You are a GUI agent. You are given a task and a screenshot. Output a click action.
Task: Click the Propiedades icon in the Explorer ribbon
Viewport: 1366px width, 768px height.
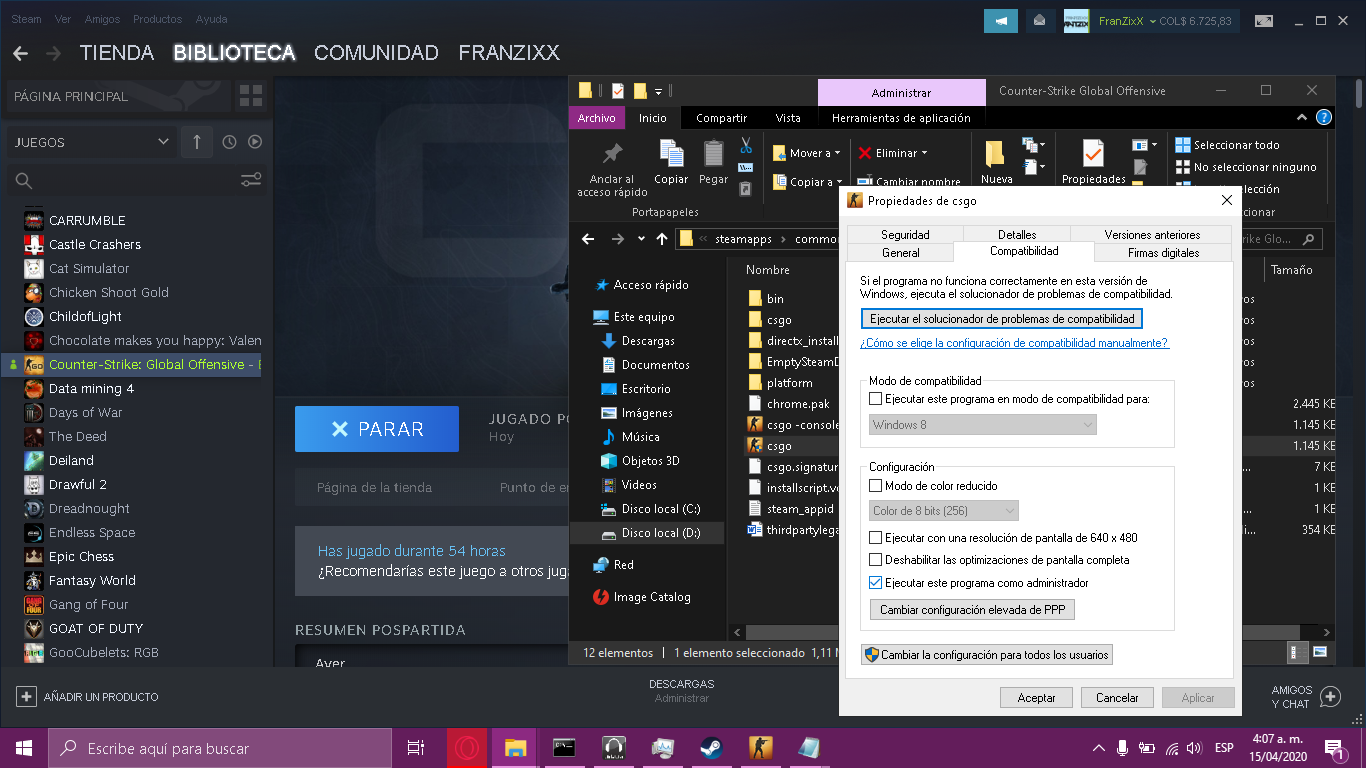pyautogui.click(x=1094, y=154)
